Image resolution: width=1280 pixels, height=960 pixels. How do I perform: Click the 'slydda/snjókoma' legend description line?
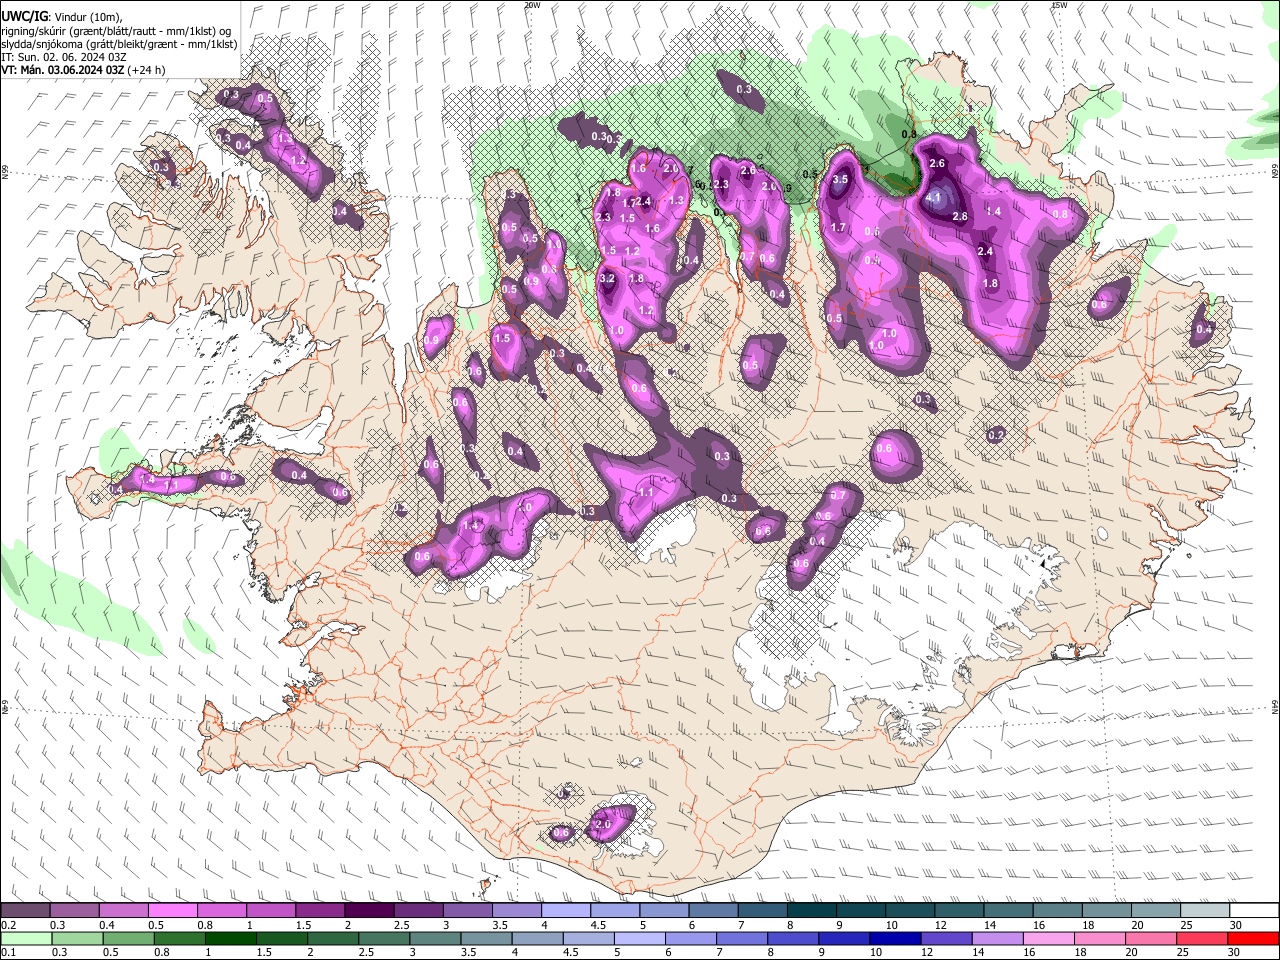coord(119,44)
